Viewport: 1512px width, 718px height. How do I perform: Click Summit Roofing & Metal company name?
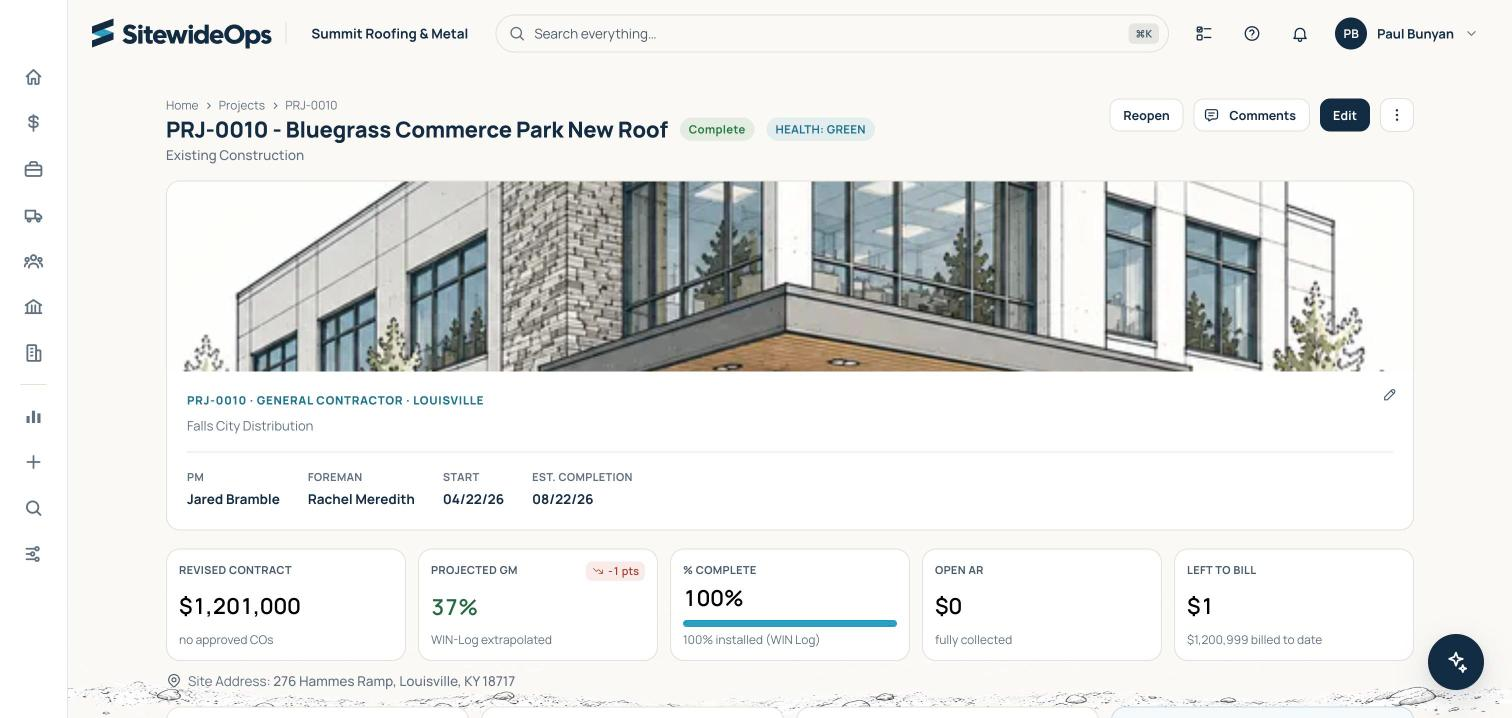(x=390, y=33)
